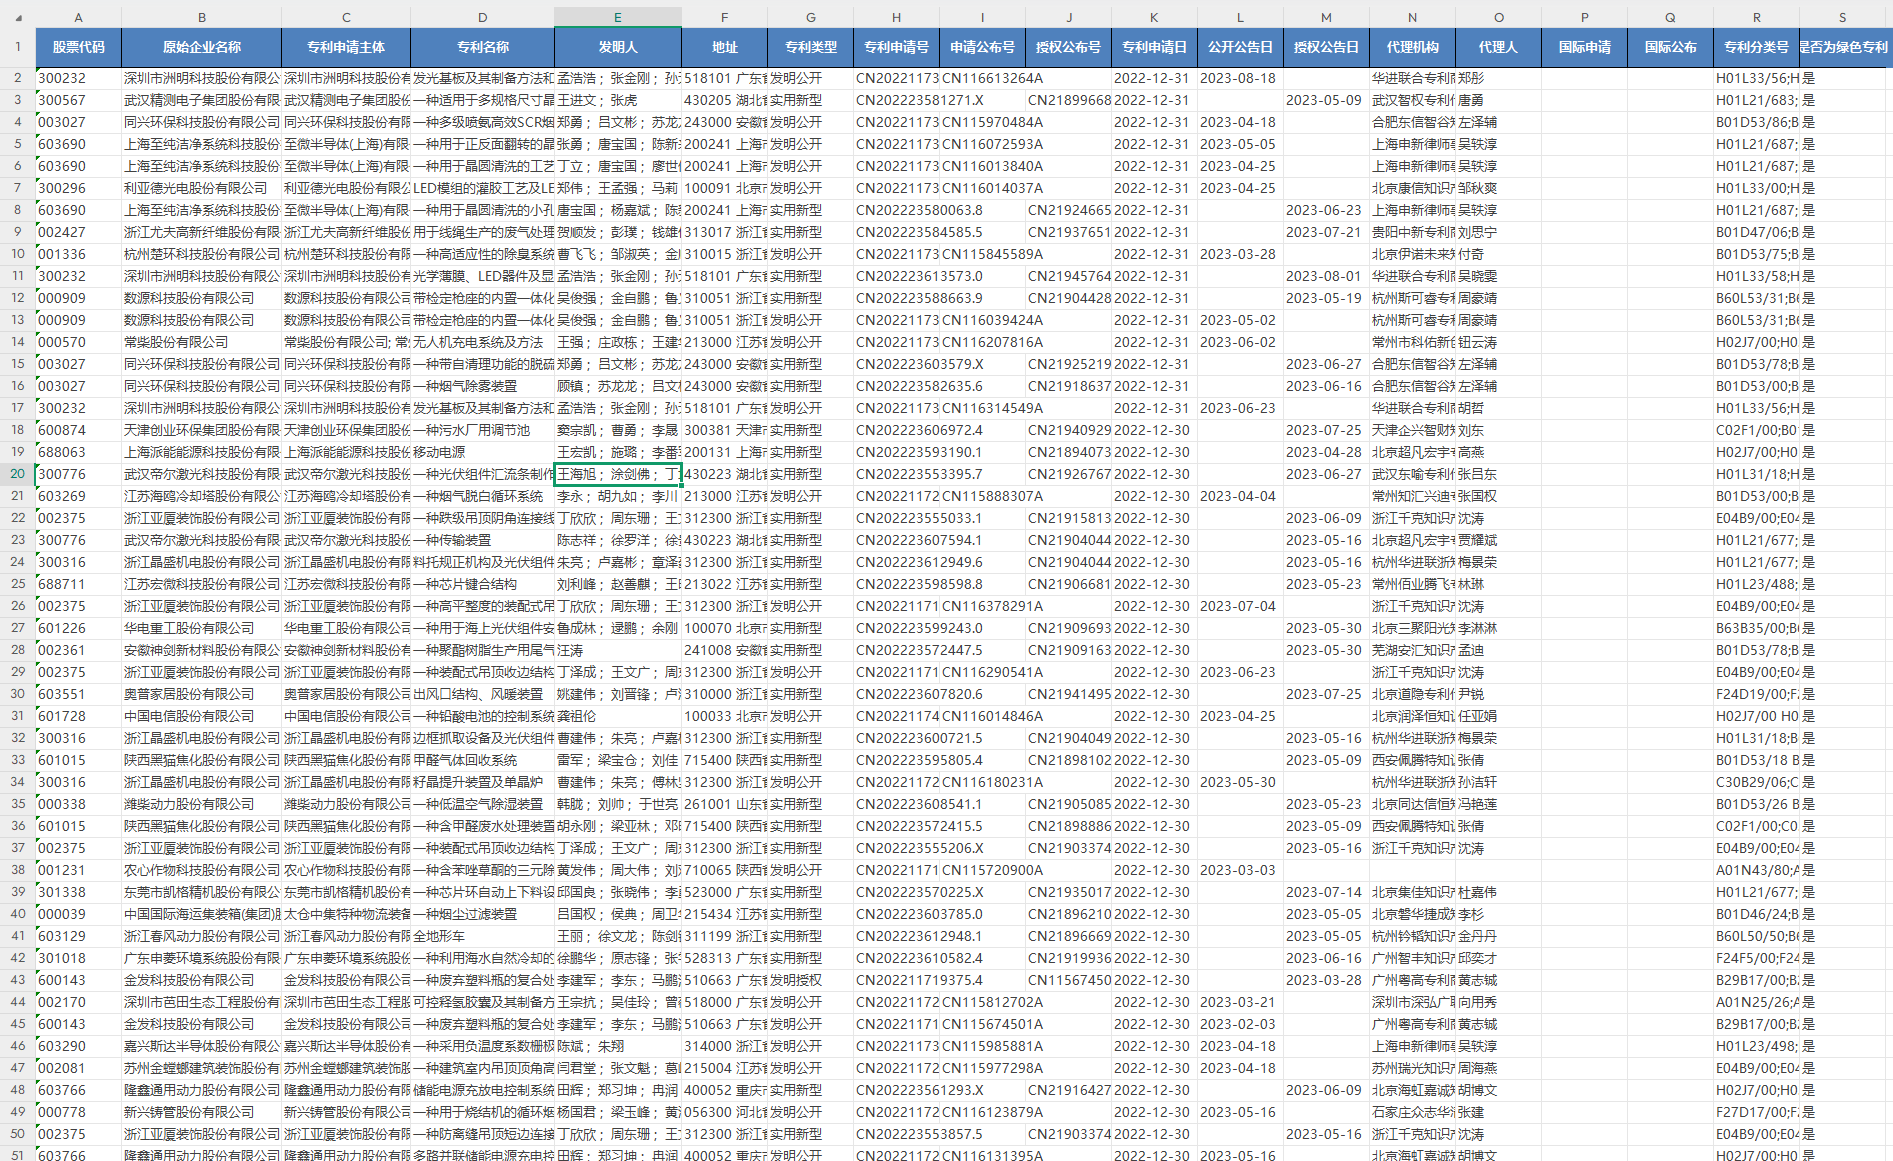Viewport: 1893px width, 1161px height.
Task: Click stock code cell 000778
Action: pyautogui.click(x=78, y=1112)
